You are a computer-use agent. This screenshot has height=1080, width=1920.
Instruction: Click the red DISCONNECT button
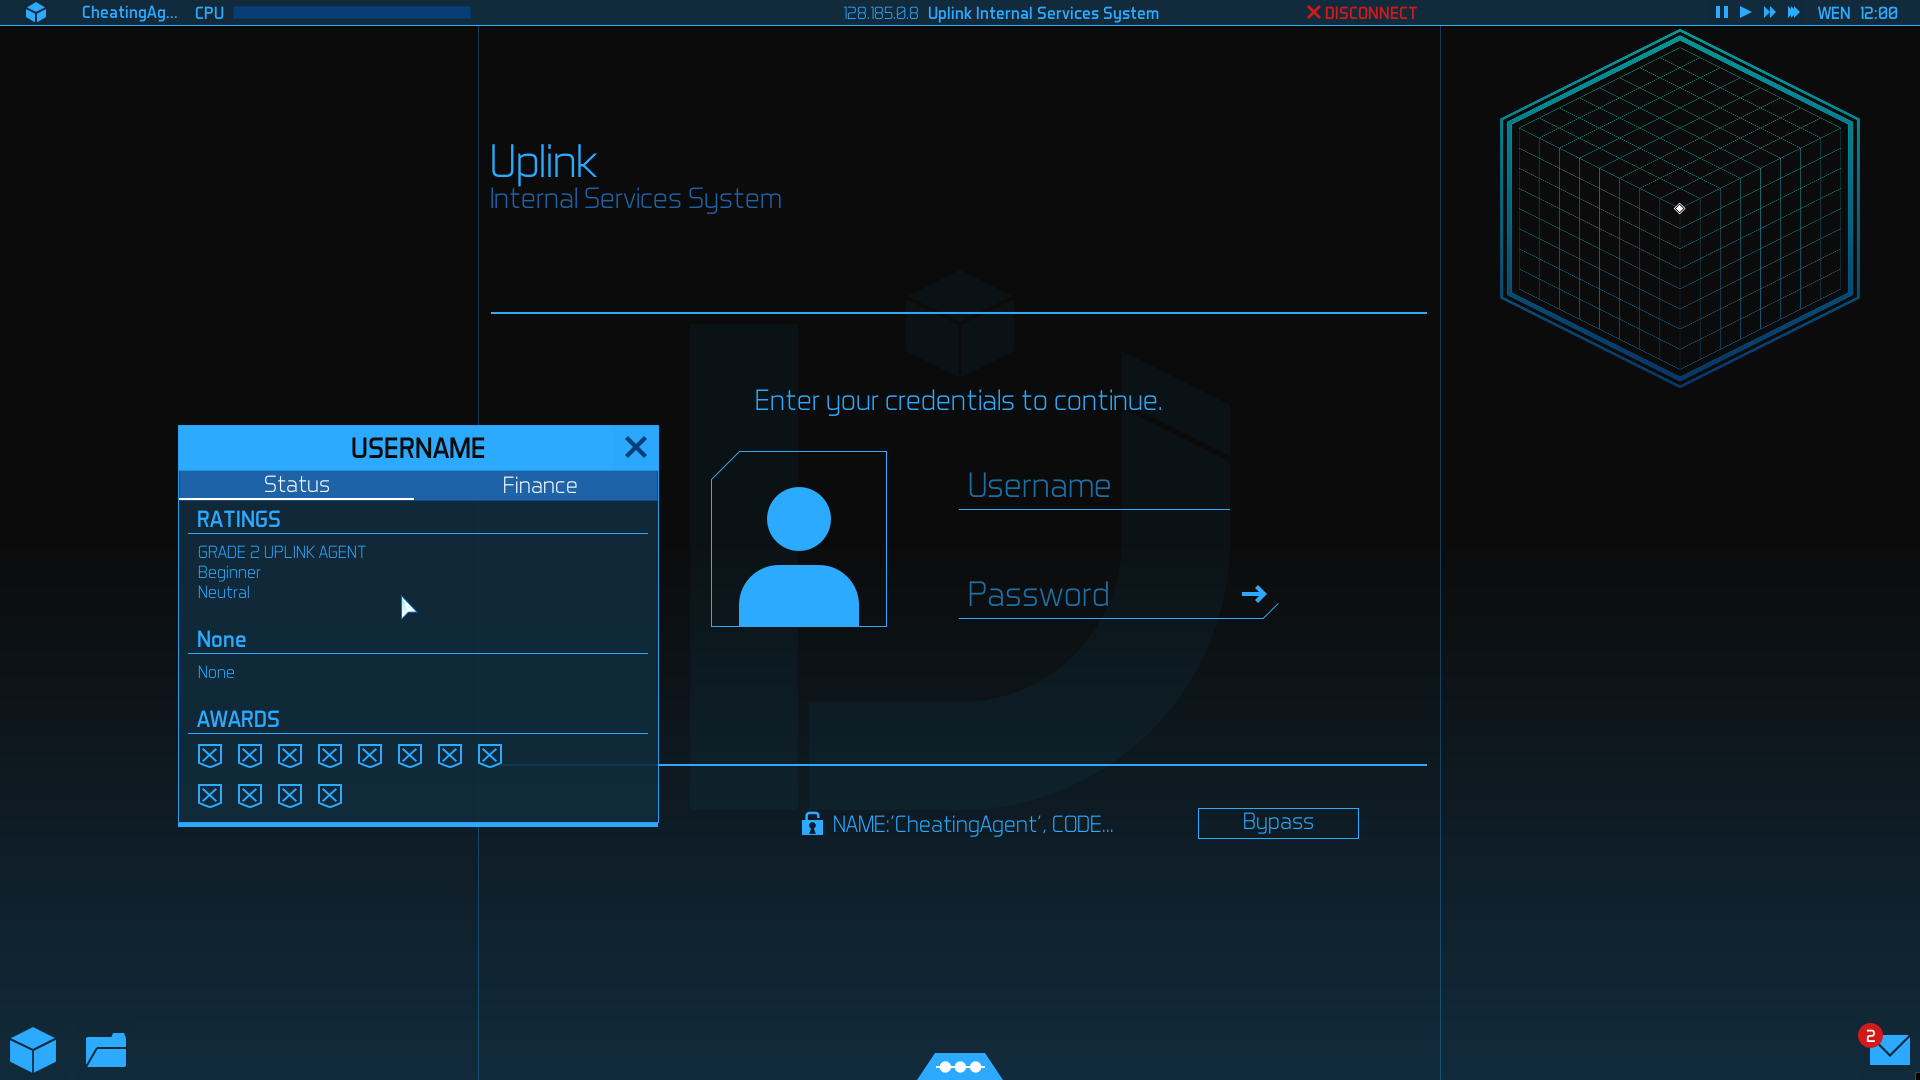[x=1361, y=13]
